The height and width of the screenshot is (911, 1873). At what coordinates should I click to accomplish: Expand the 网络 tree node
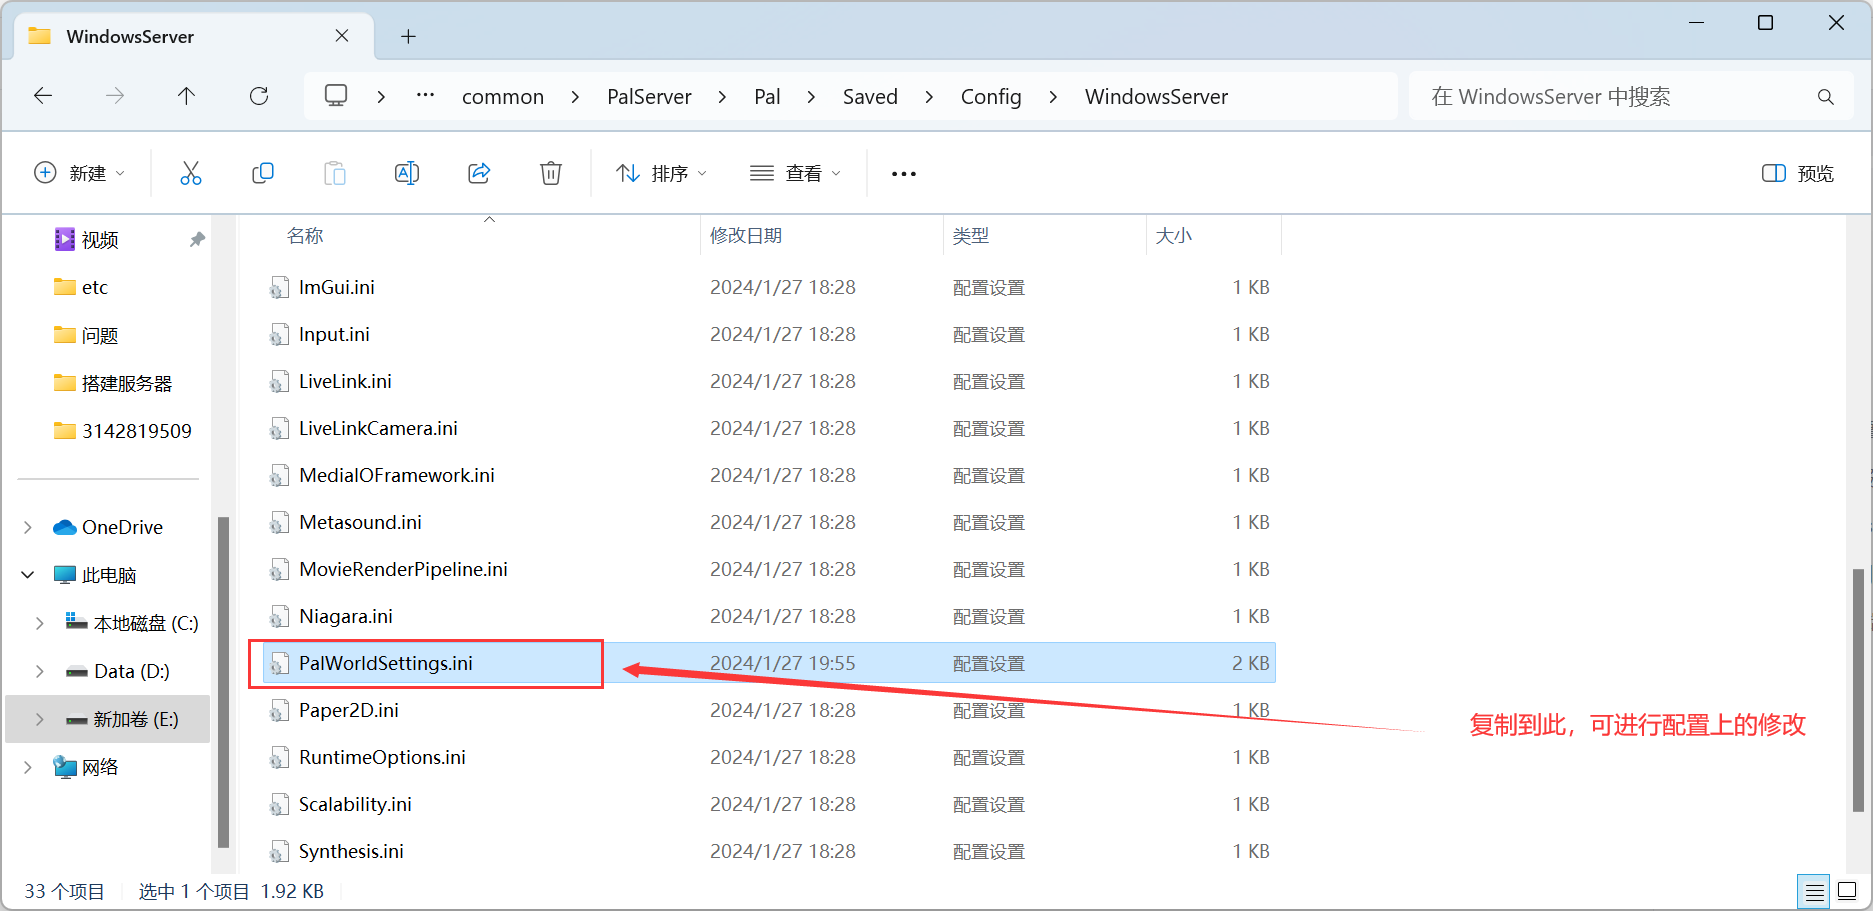click(x=28, y=767)
